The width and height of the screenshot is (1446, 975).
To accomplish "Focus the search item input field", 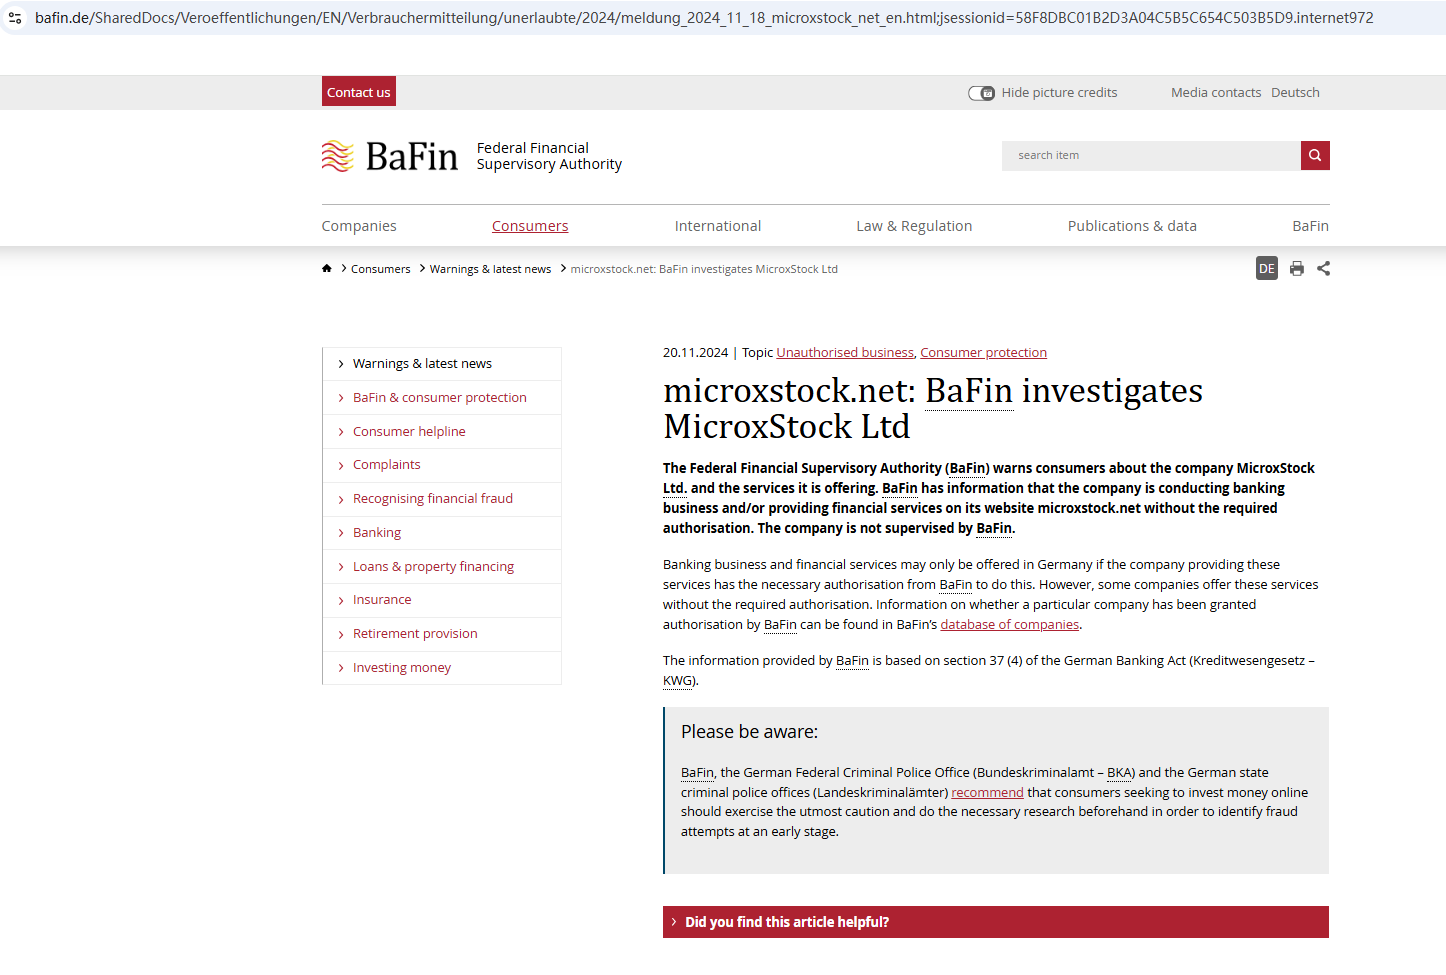I will coord(1151,155).
